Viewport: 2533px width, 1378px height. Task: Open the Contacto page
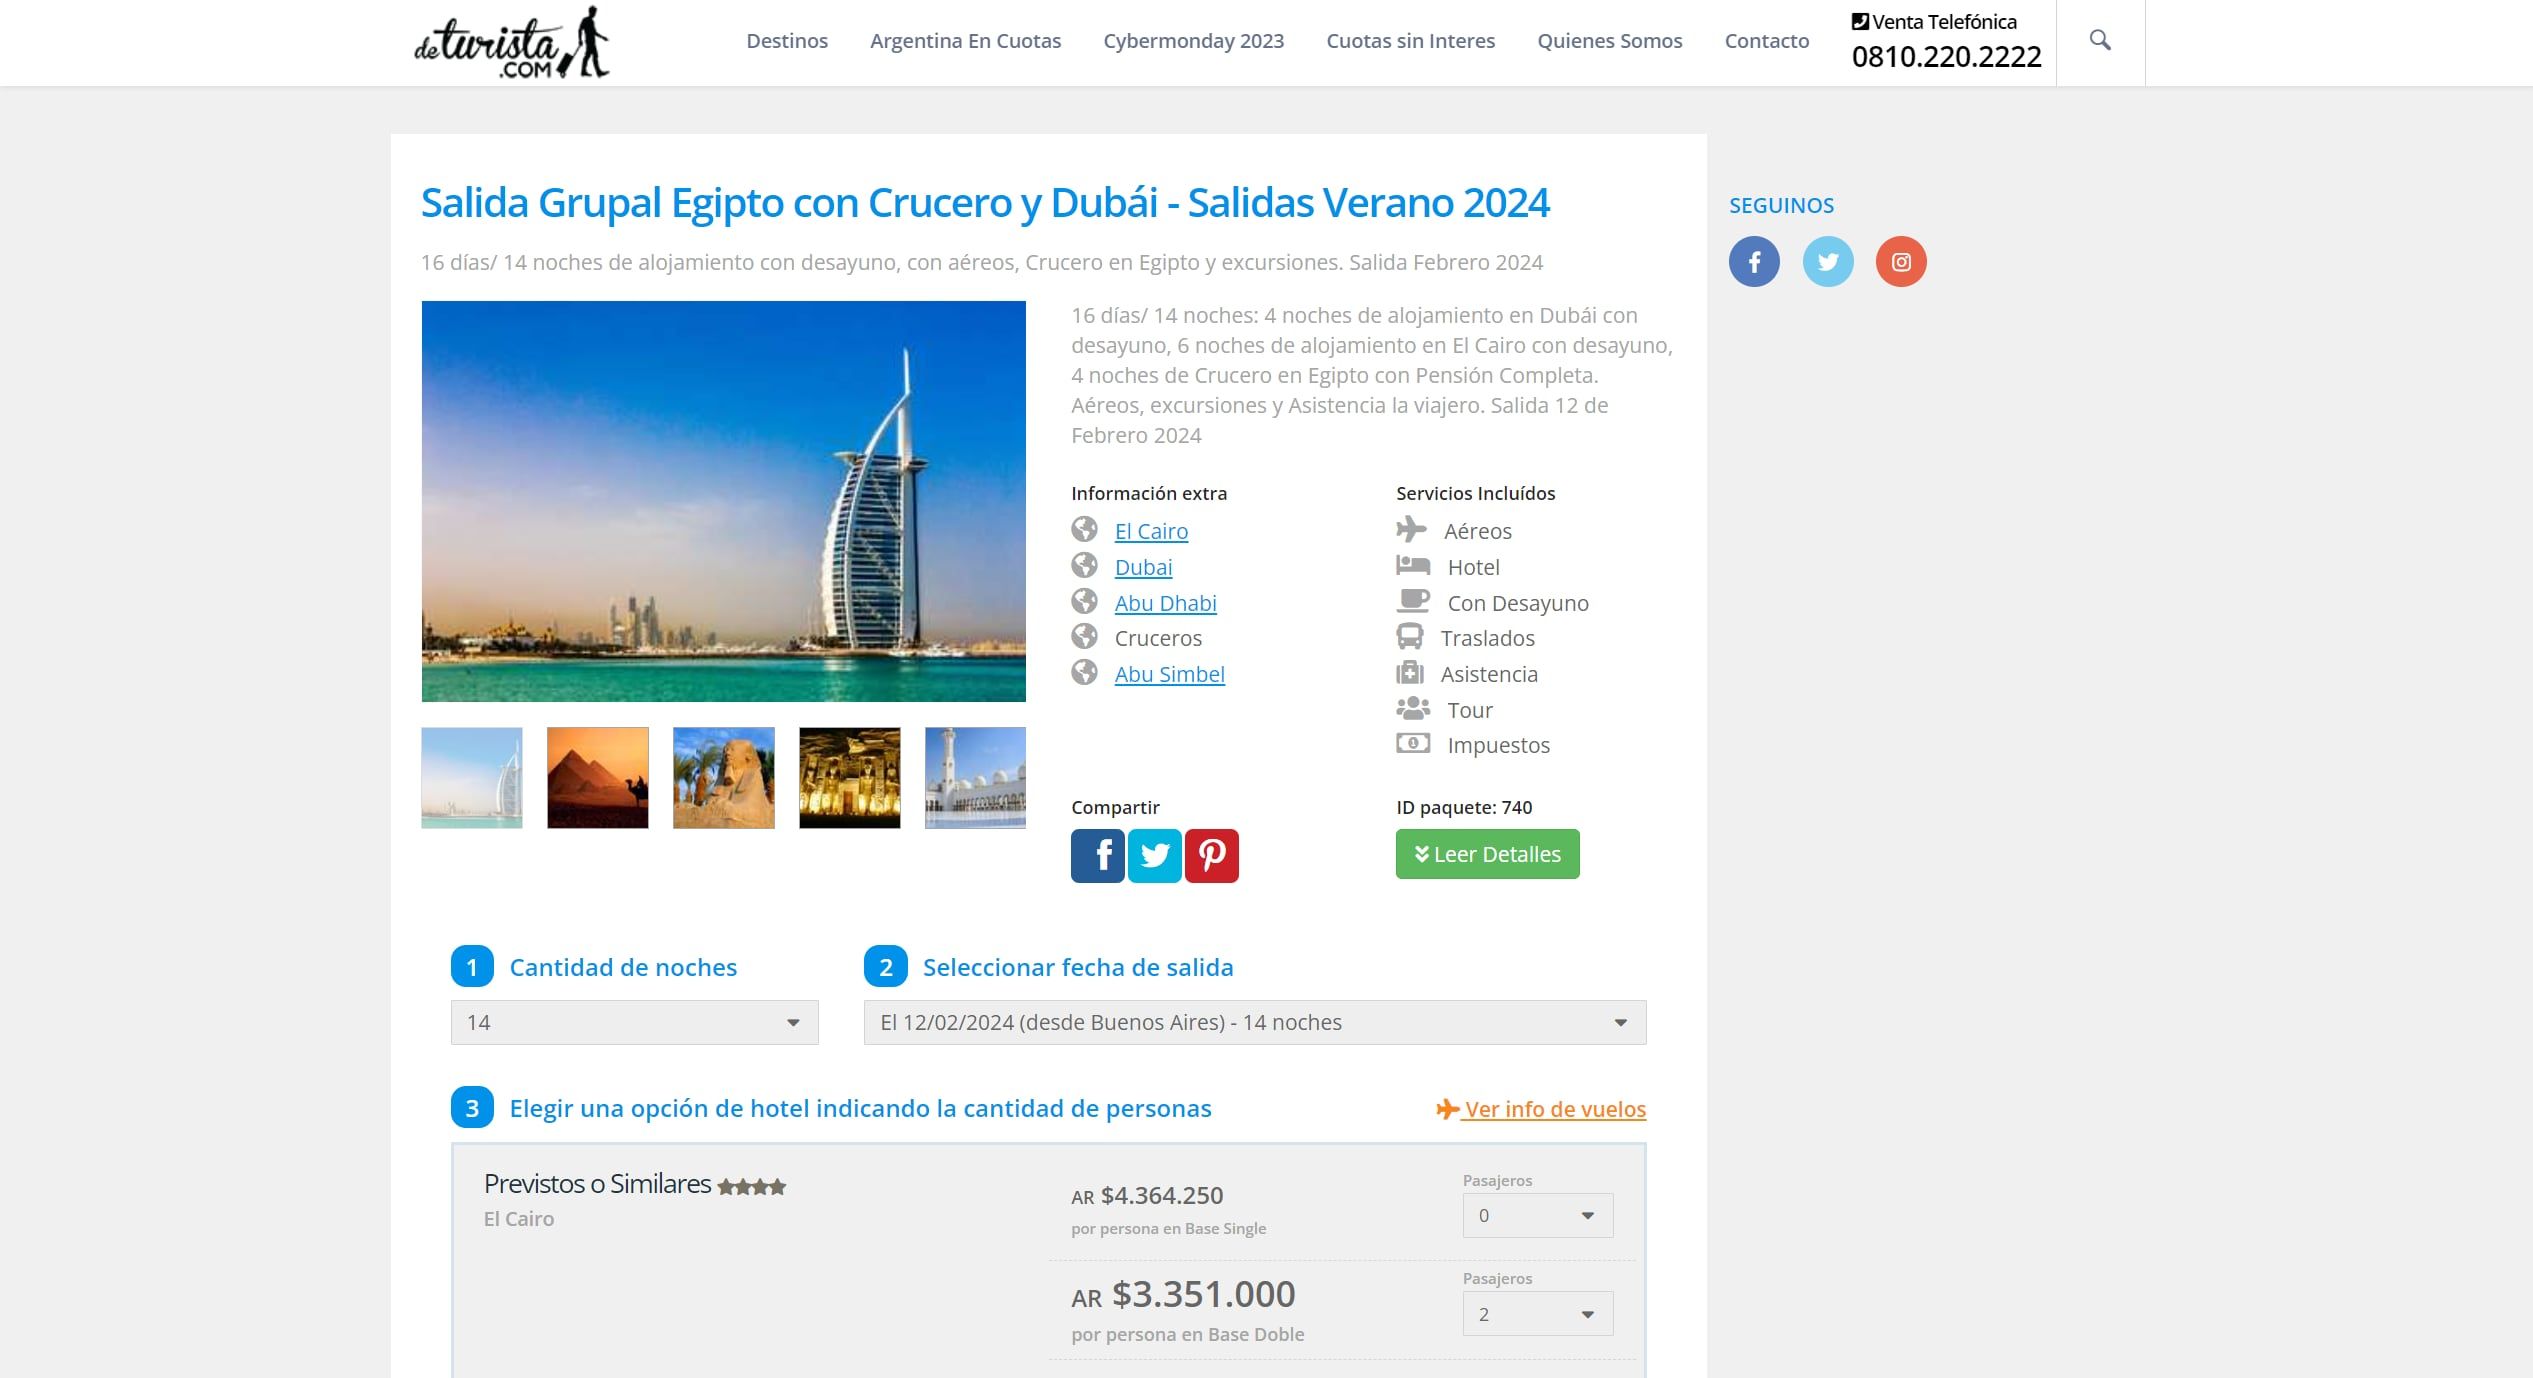point(1766,41)
